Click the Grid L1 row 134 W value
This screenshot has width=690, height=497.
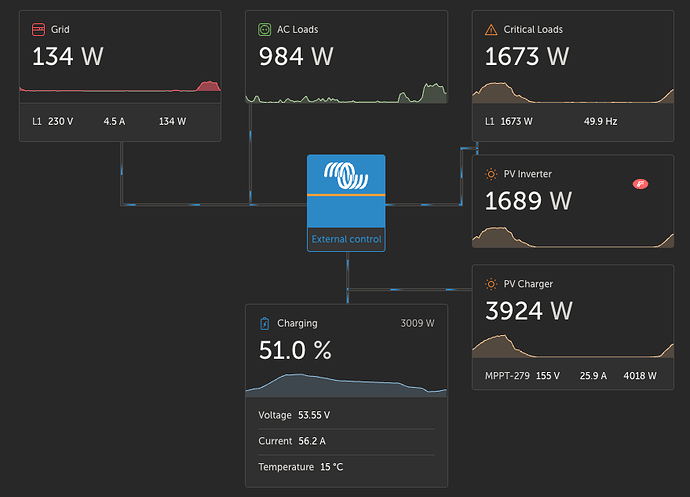point(172,121)
